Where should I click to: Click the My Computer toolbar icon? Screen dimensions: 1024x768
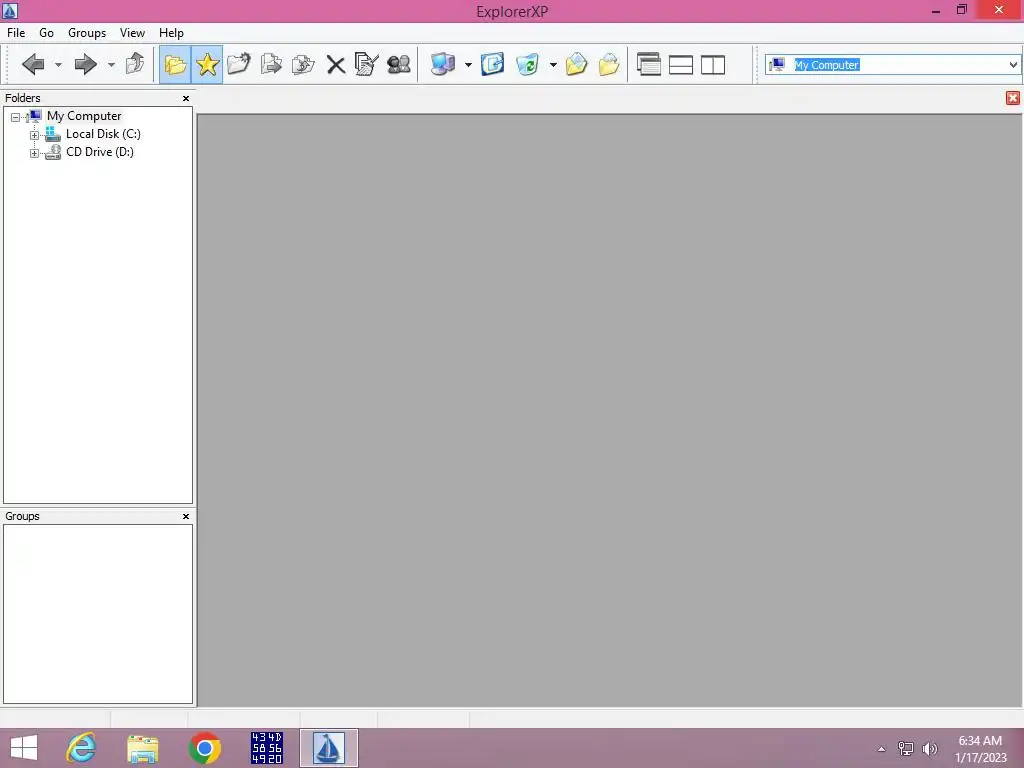coord(443,64)
